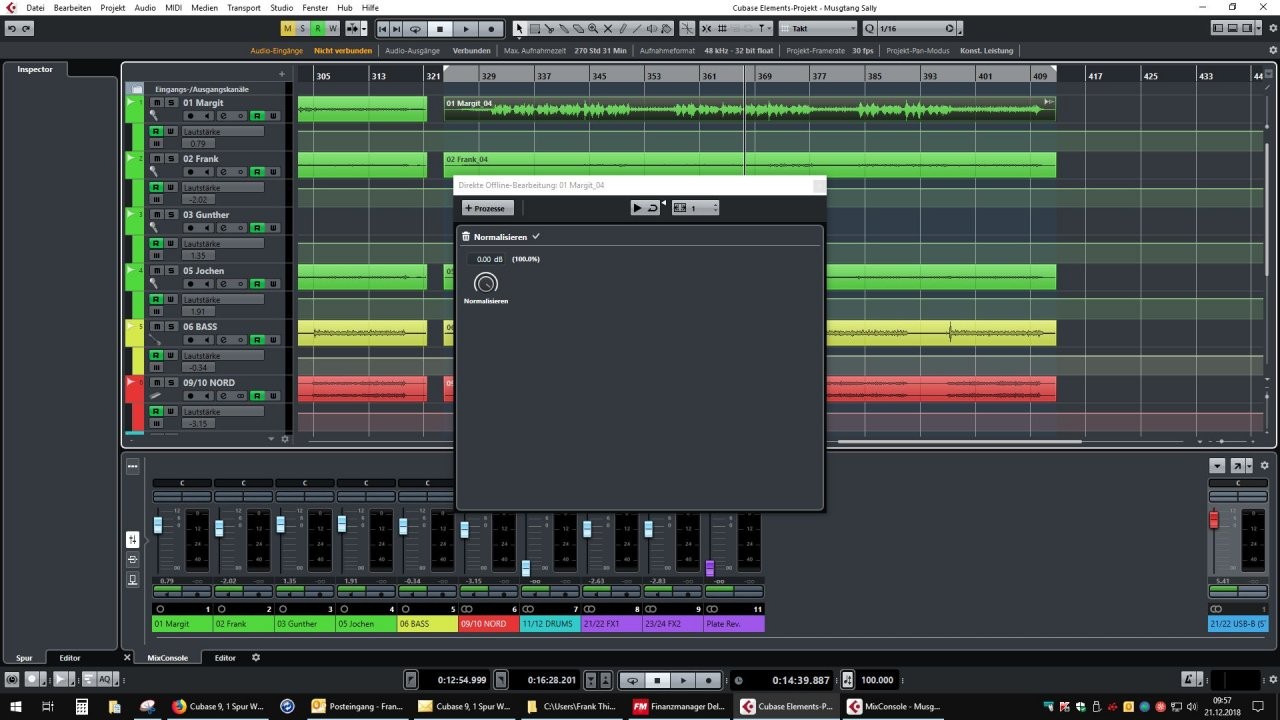Click Stop in top transport toolbar

tap(440, 29)
